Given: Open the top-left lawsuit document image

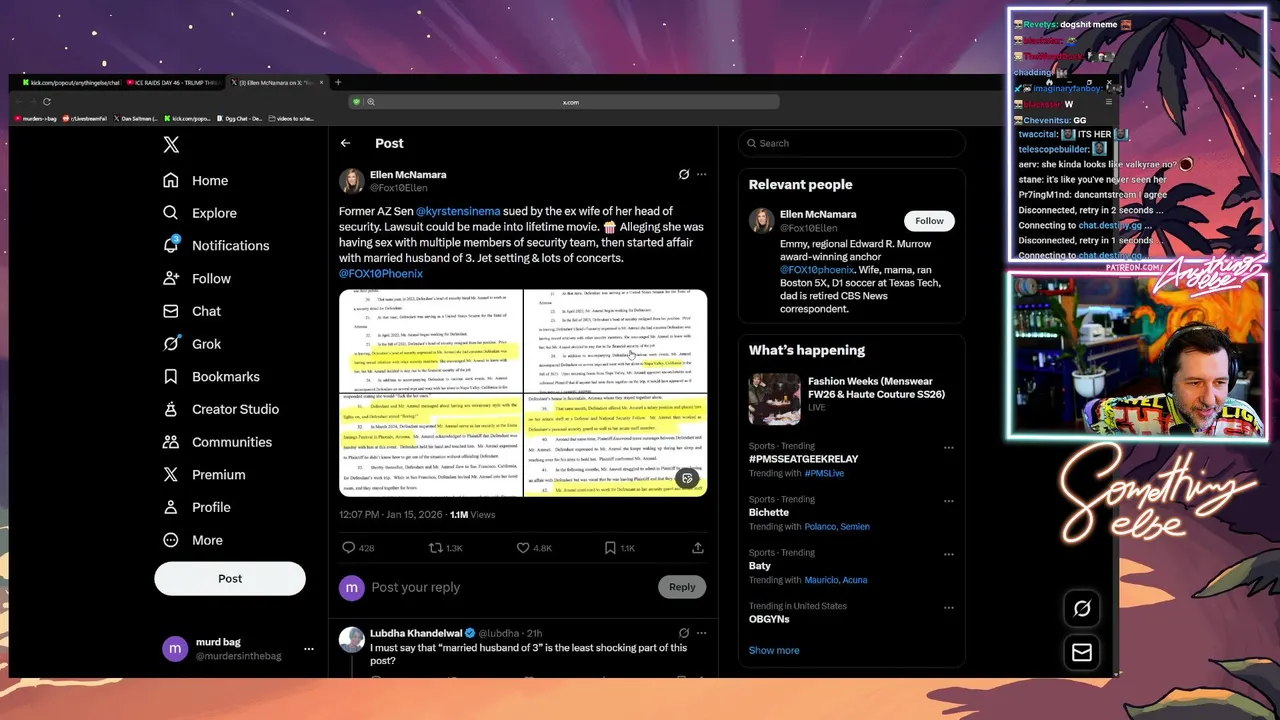Looking at the screenshot, I should point(431,340).
